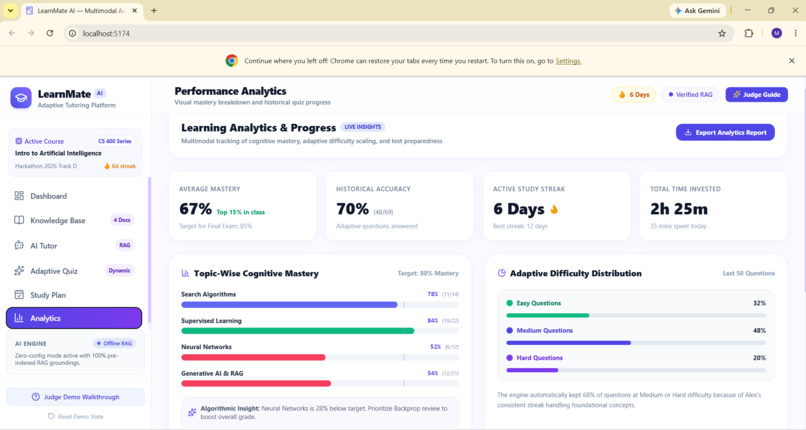
Task: Click the Dynamic badge beside Adaptive Quiz
Action: (x=119, y=270)
